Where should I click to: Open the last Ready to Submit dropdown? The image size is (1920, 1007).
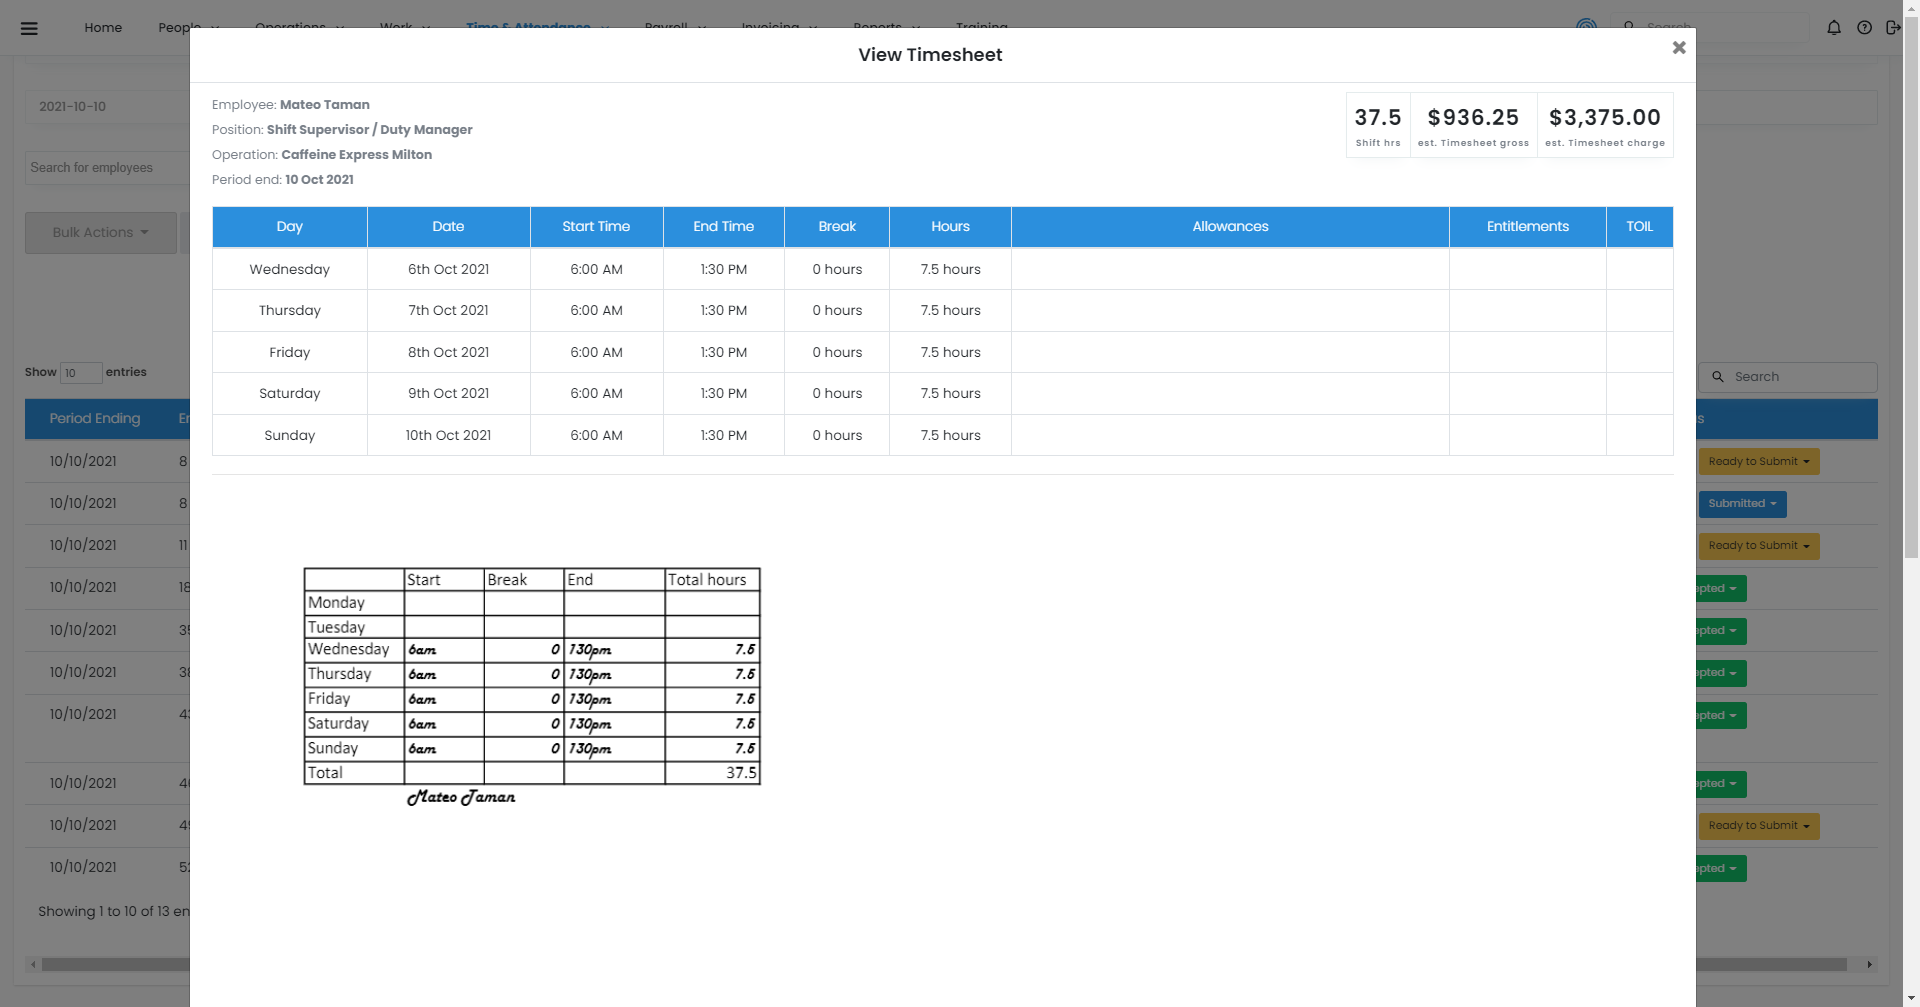[1758, 826]
